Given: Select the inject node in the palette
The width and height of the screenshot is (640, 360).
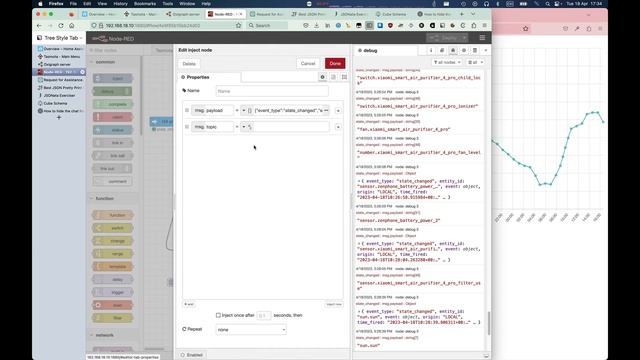Looking at the screenshot, I should (x=113, y=78).
